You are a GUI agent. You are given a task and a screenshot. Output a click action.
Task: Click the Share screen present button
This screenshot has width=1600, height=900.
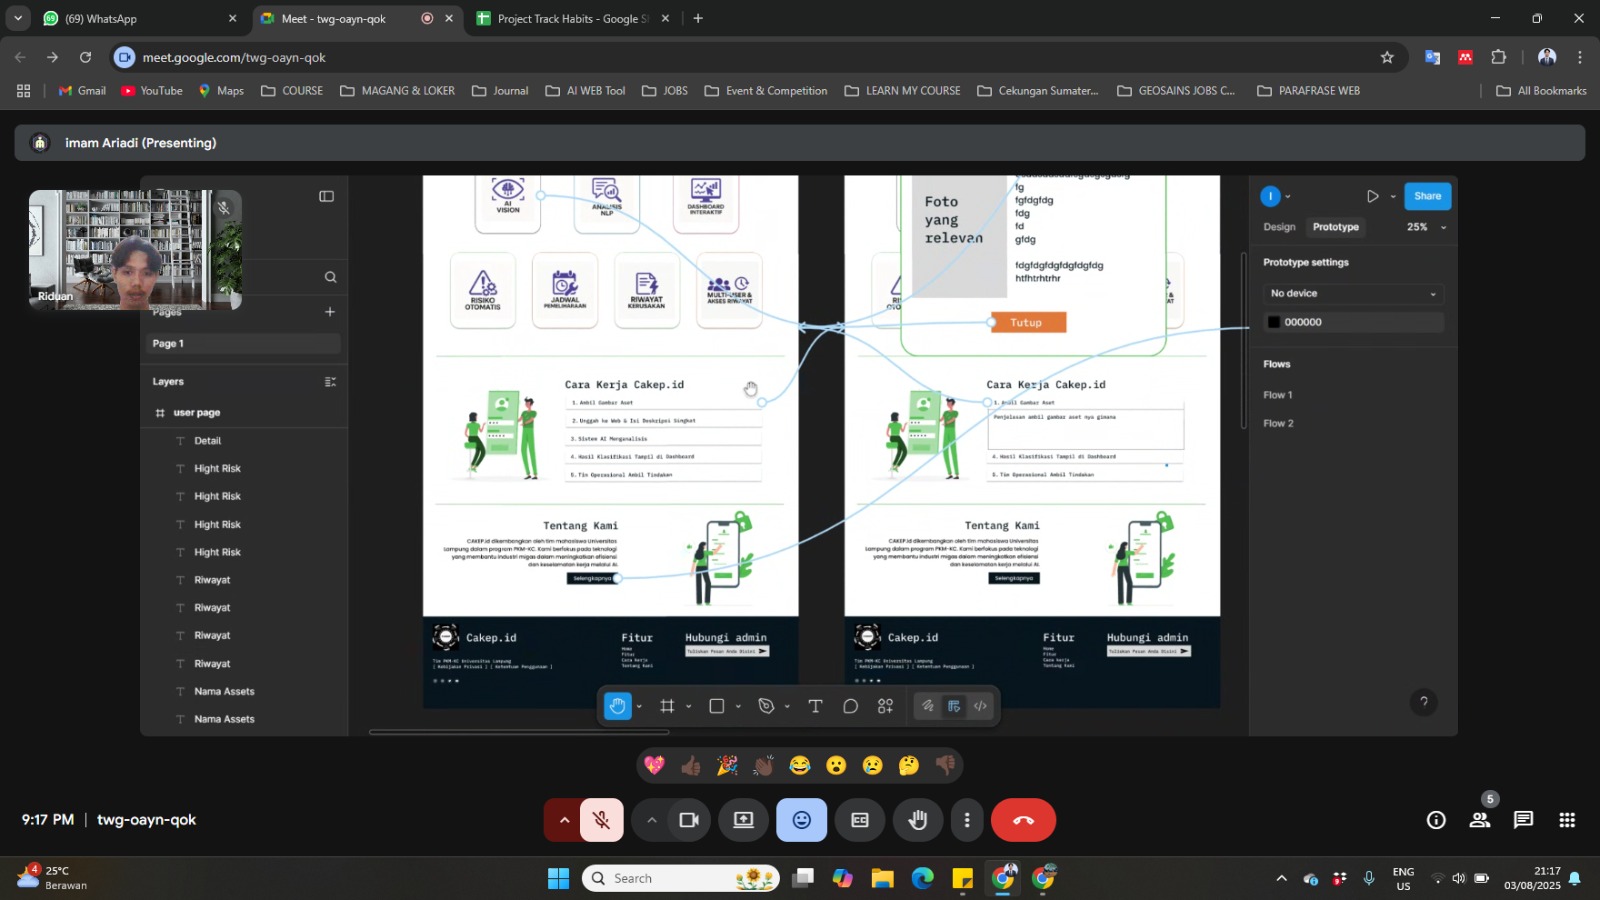pyautogui.click(x=744, y=820)
